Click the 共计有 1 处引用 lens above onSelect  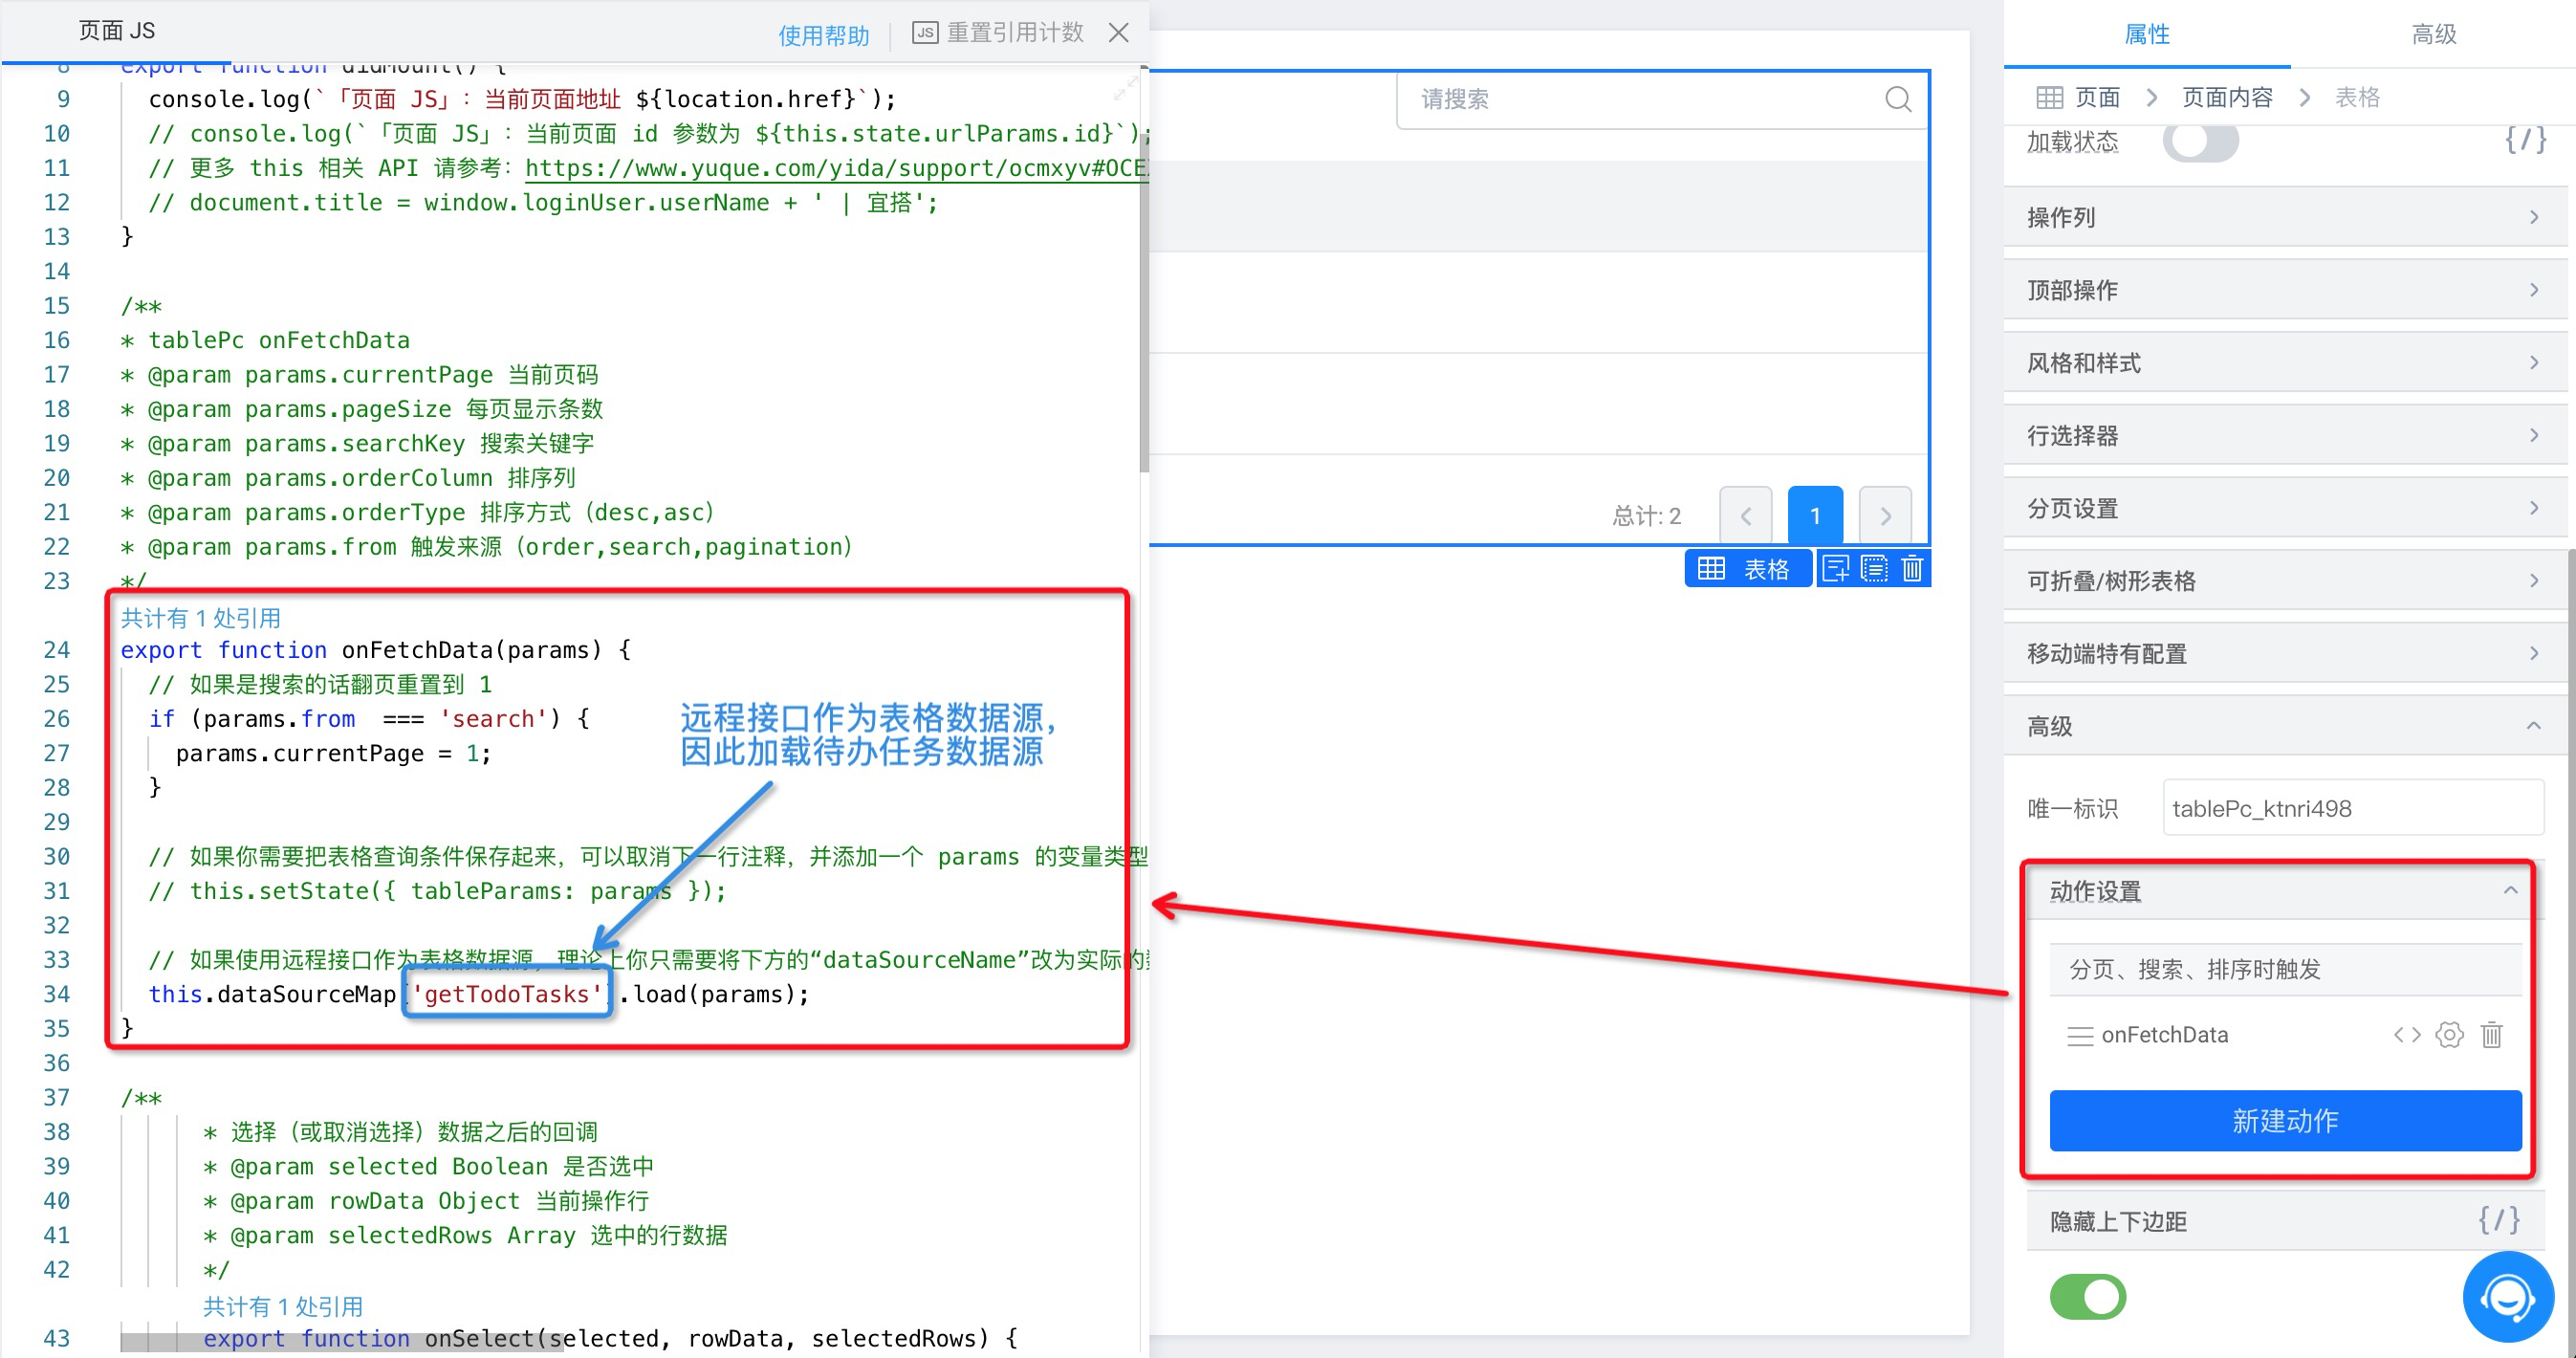(283, 1306)
